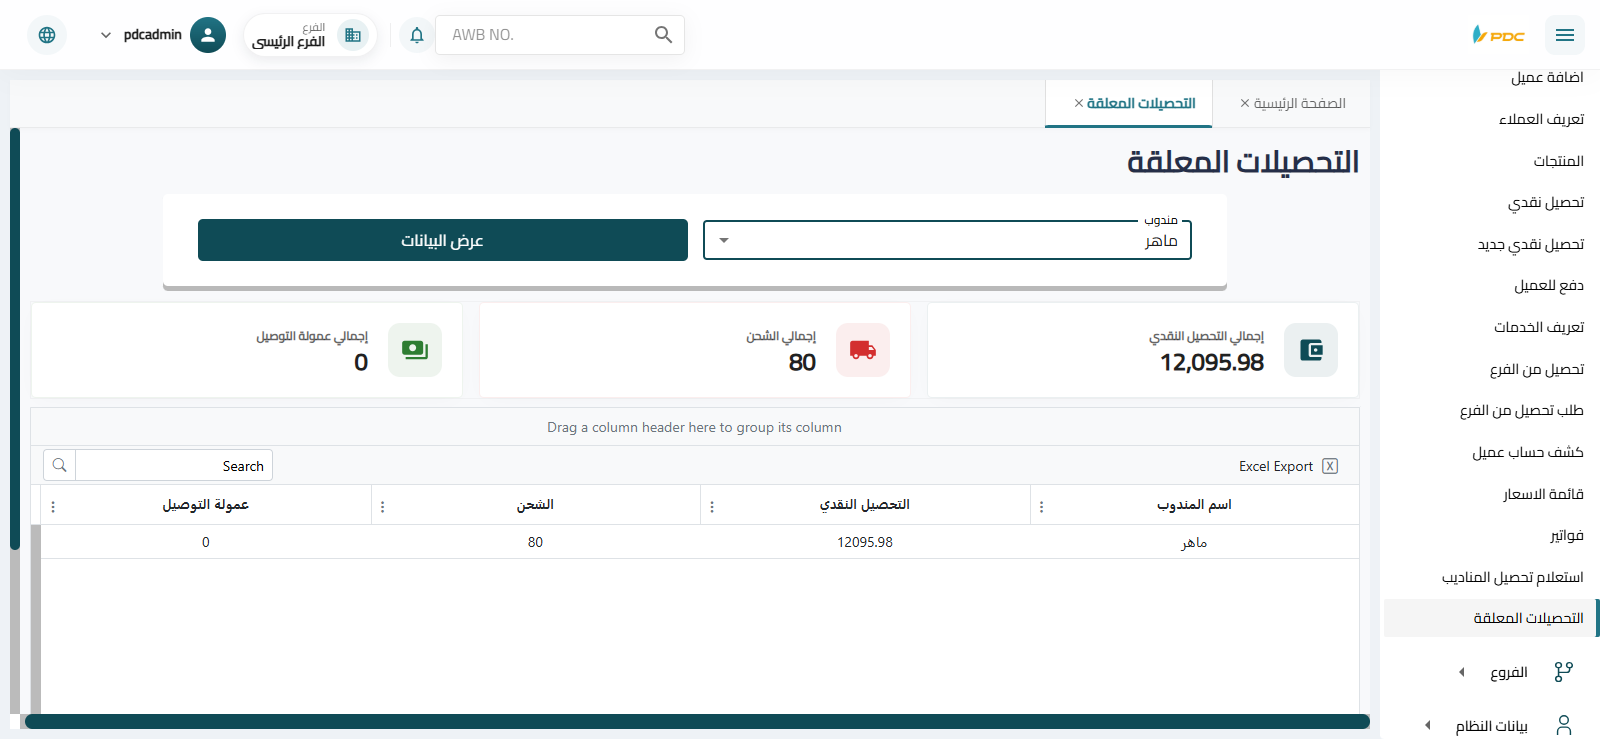Click the عرض البيانات button

pyautogui.click(x=443, y=240)
